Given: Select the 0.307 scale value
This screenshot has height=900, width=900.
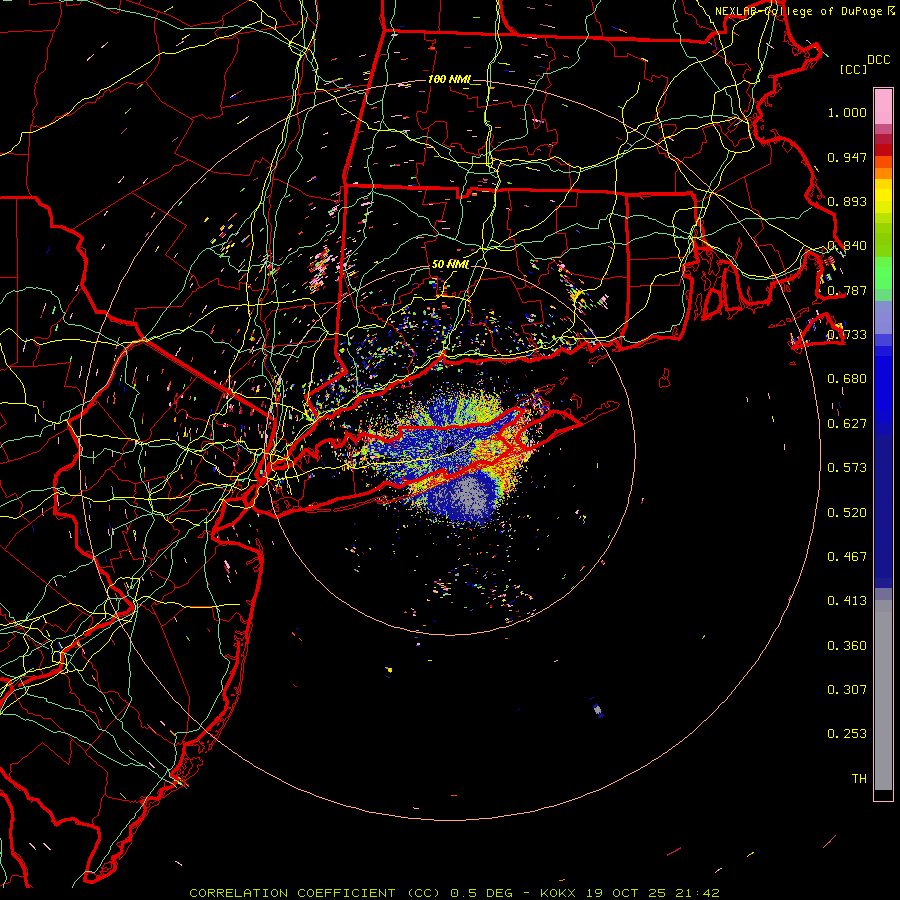Looking at the screenshot, I should click(x=847, y=690).
